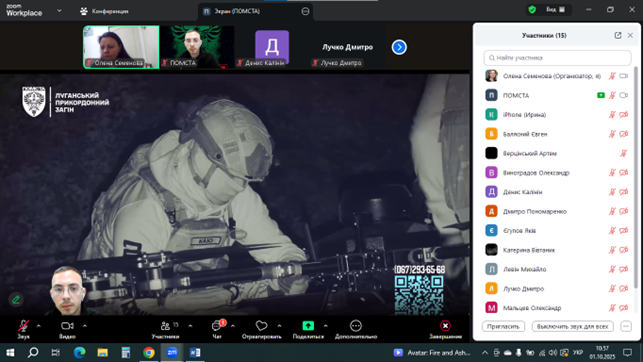The image size is (643, 362).
Task: Click the annotation pencil icon
Action: 16,300
